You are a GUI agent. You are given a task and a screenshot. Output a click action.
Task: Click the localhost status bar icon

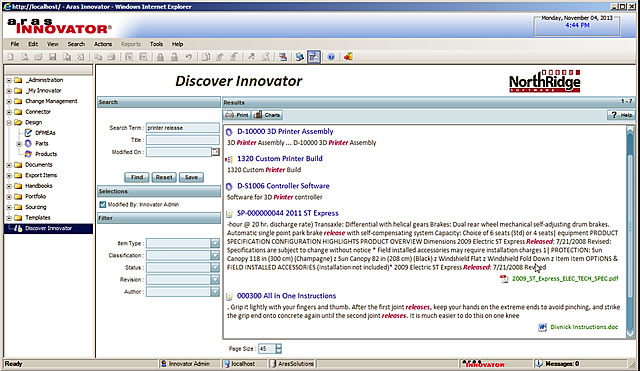click(227, 364)
